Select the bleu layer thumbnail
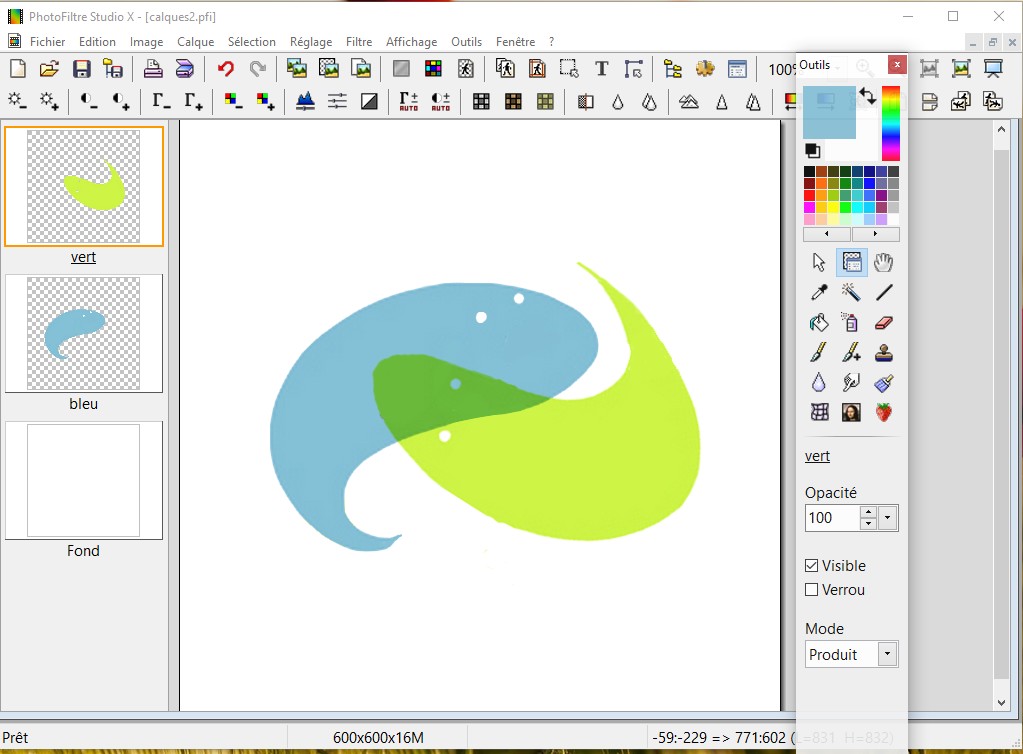The width and height of the screenshot is (1023, 754). [84, 333]
